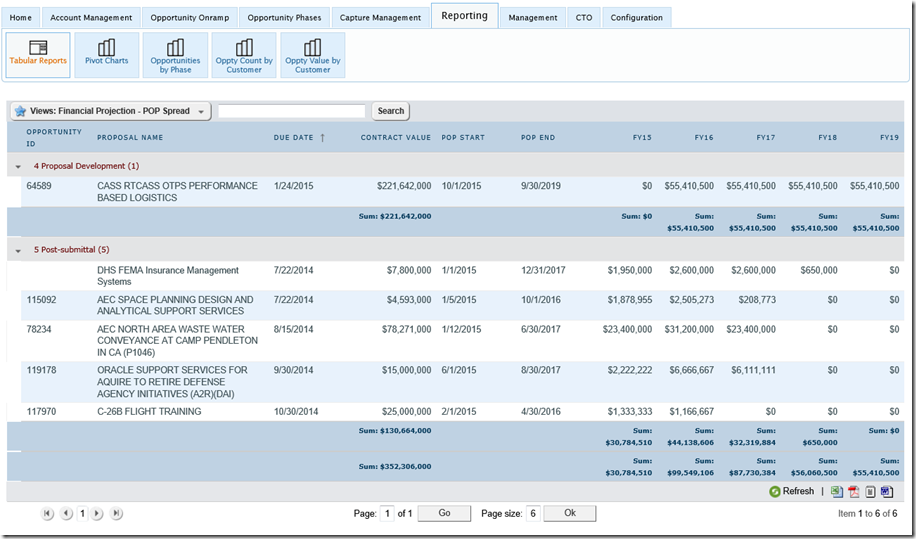Click the opportunity ID 119178 cell

tap(41, 370)
